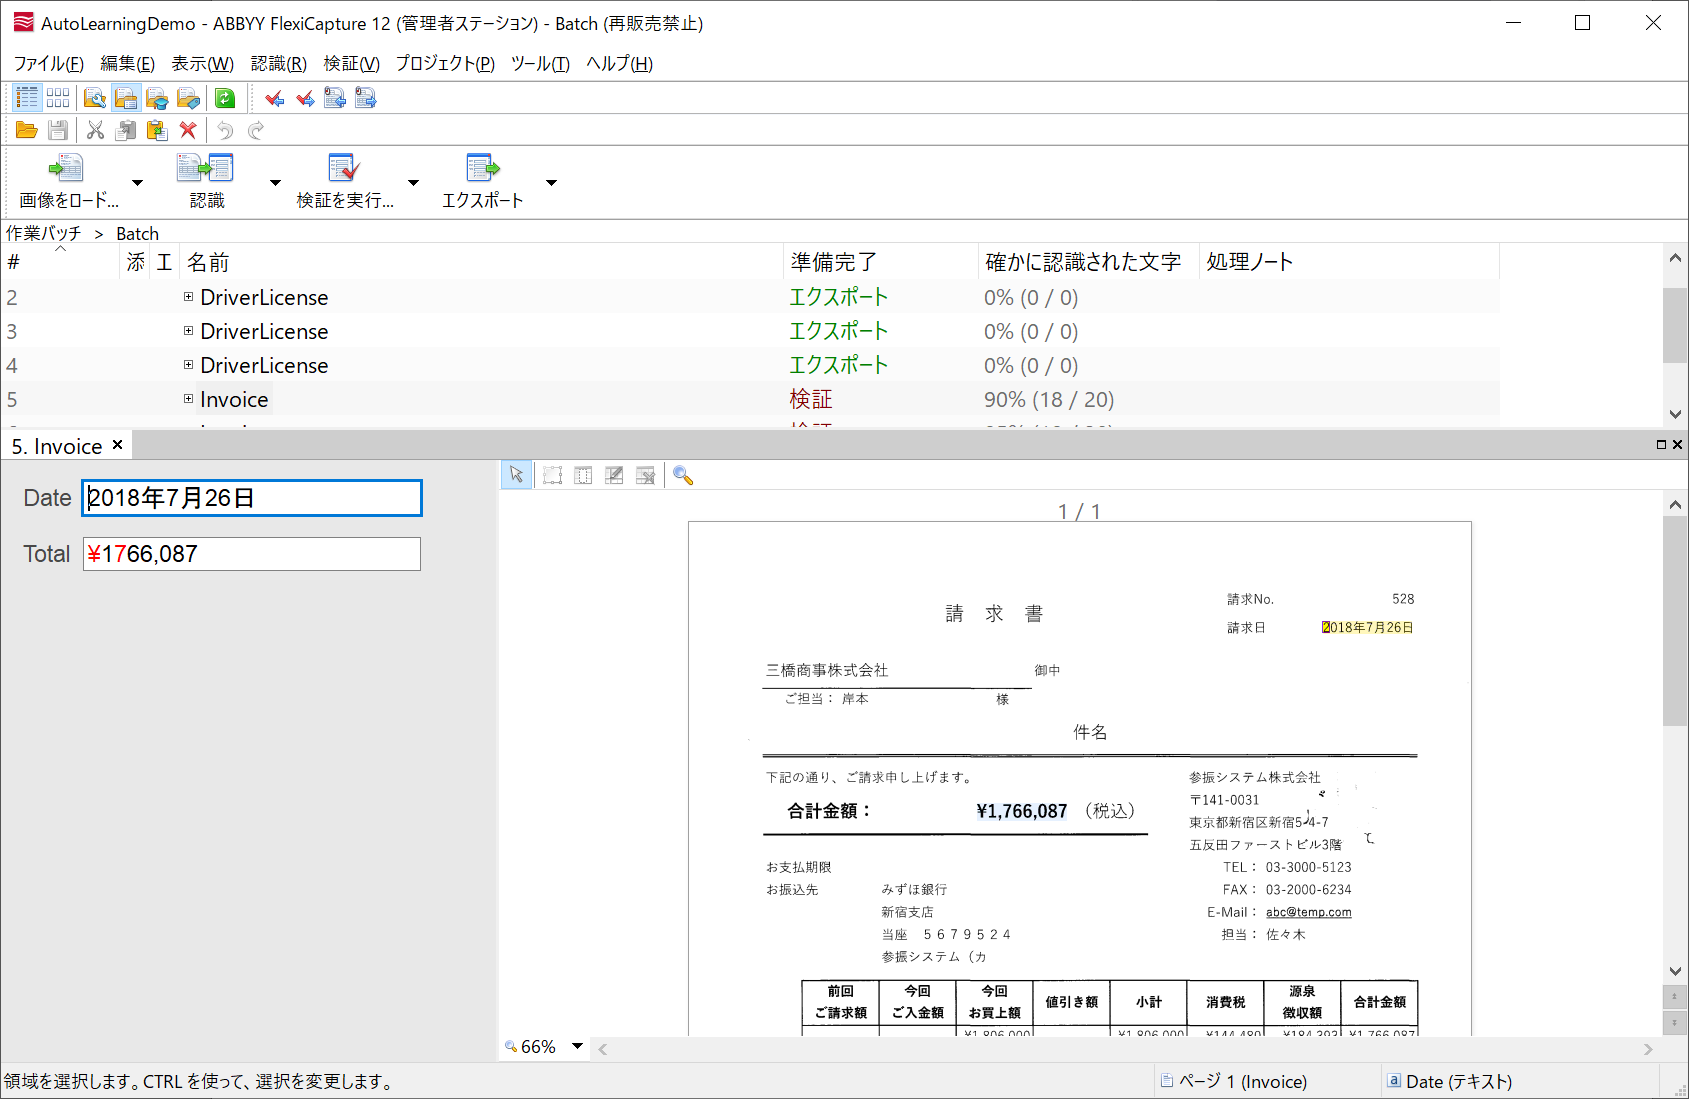The width and height of the screenshot is (1689, 1099).
Task: Select the delete table tool
Action: (646, 476)
